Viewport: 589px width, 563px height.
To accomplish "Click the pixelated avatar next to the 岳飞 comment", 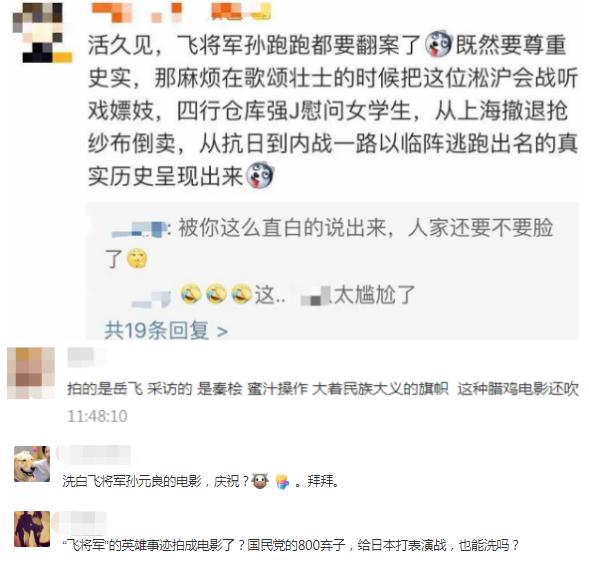I will 31,373.
